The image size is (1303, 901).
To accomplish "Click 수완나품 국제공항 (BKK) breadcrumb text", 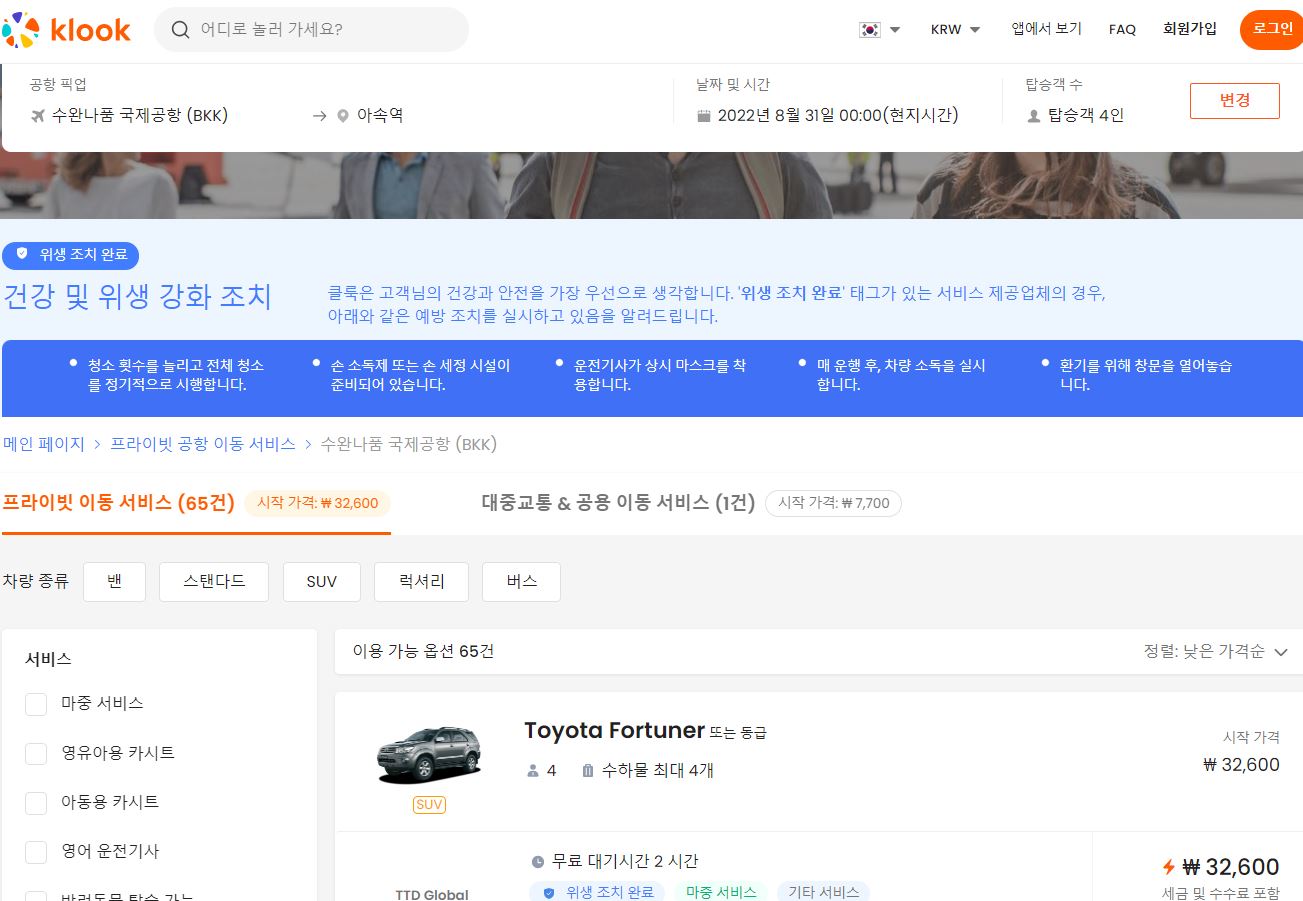I will click(x=408, y=444).
